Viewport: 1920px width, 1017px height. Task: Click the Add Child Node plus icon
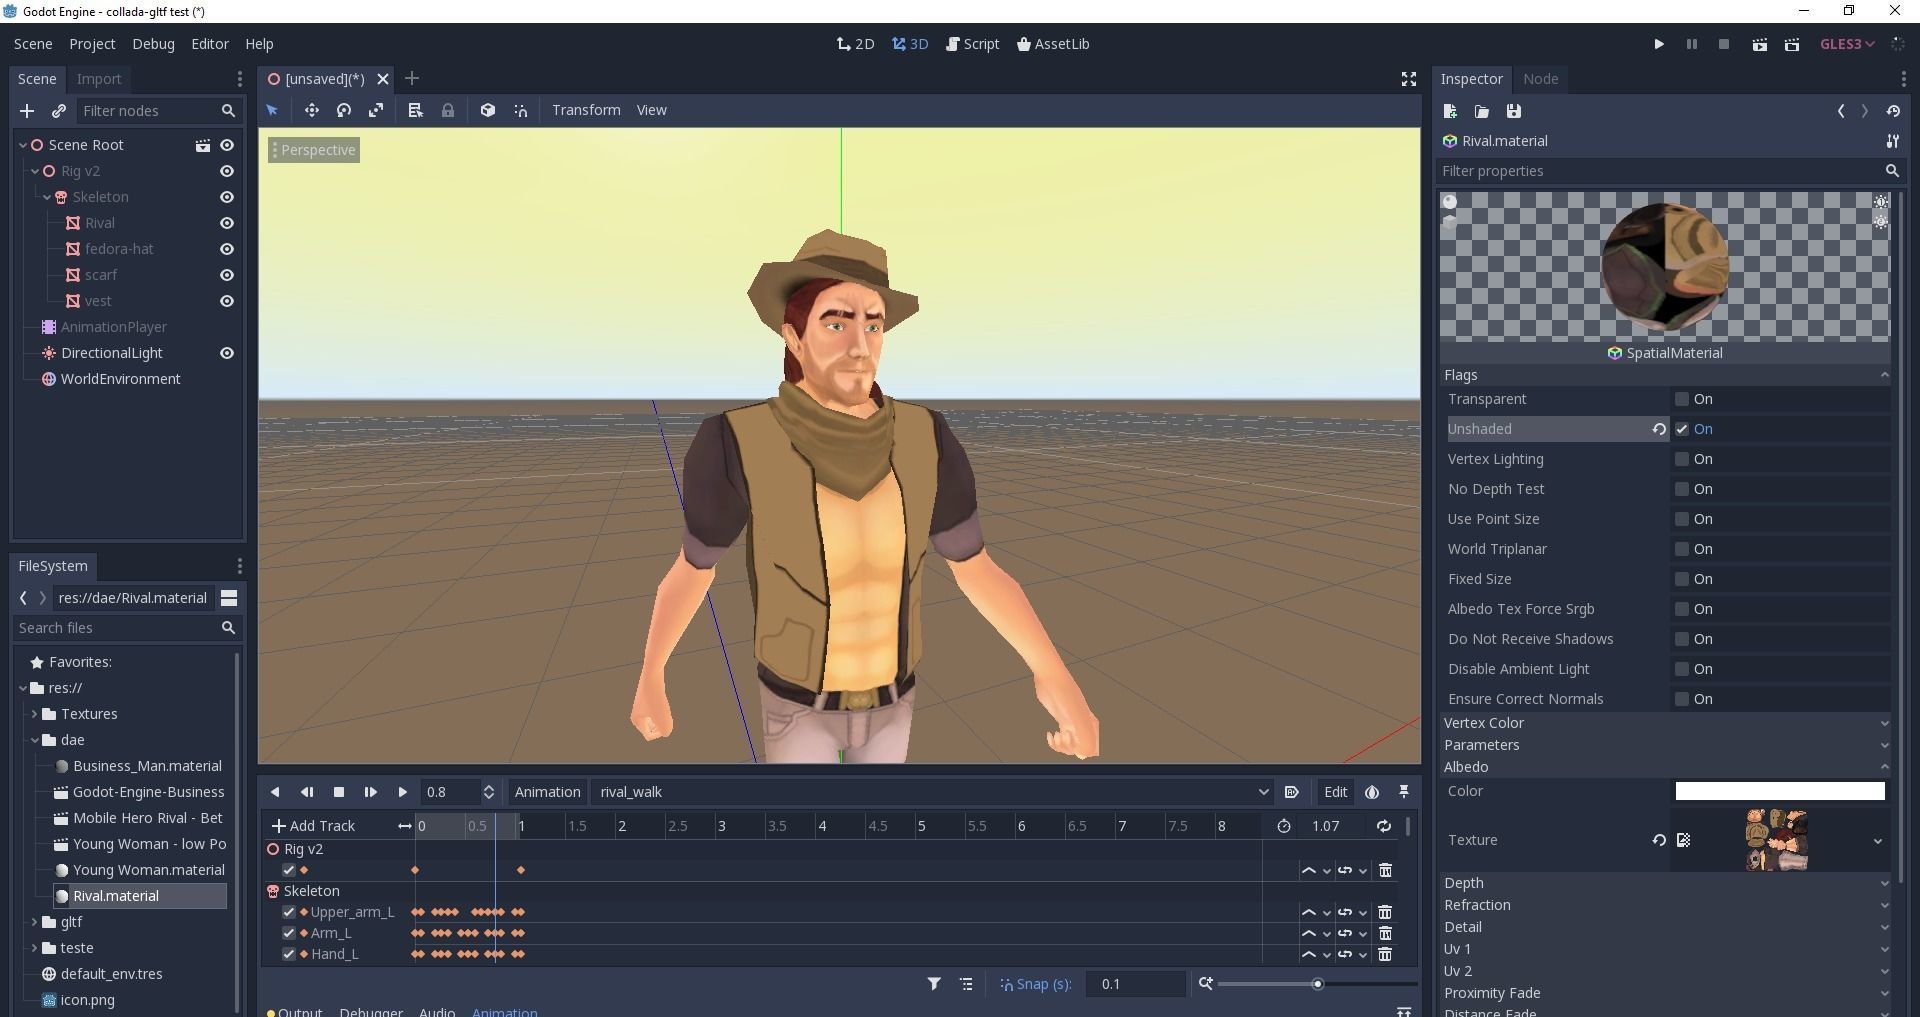(x=27, y=111)
